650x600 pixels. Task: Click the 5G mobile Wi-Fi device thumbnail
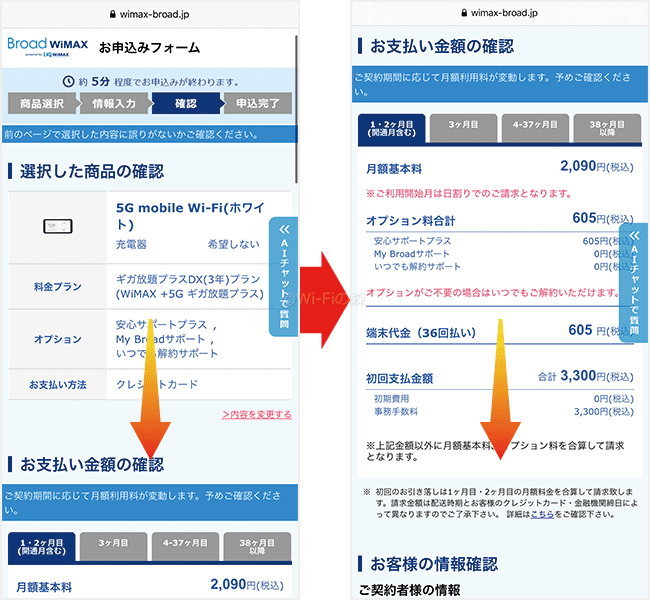(x=58, y=226)
